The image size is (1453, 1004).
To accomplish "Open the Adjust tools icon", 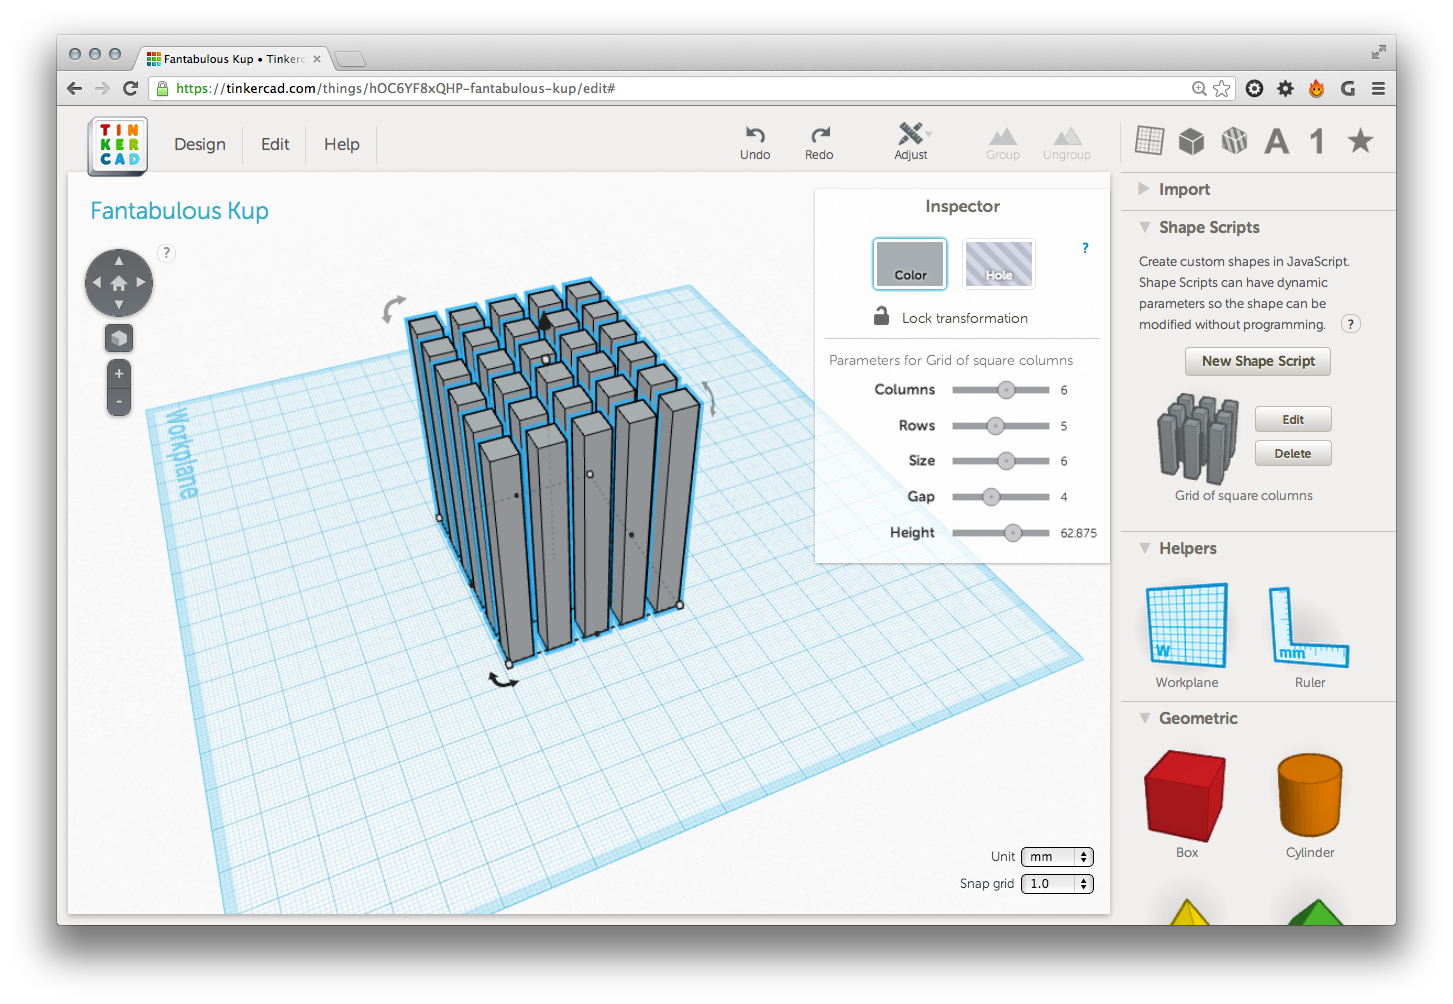I will click(x=910, y=134).
